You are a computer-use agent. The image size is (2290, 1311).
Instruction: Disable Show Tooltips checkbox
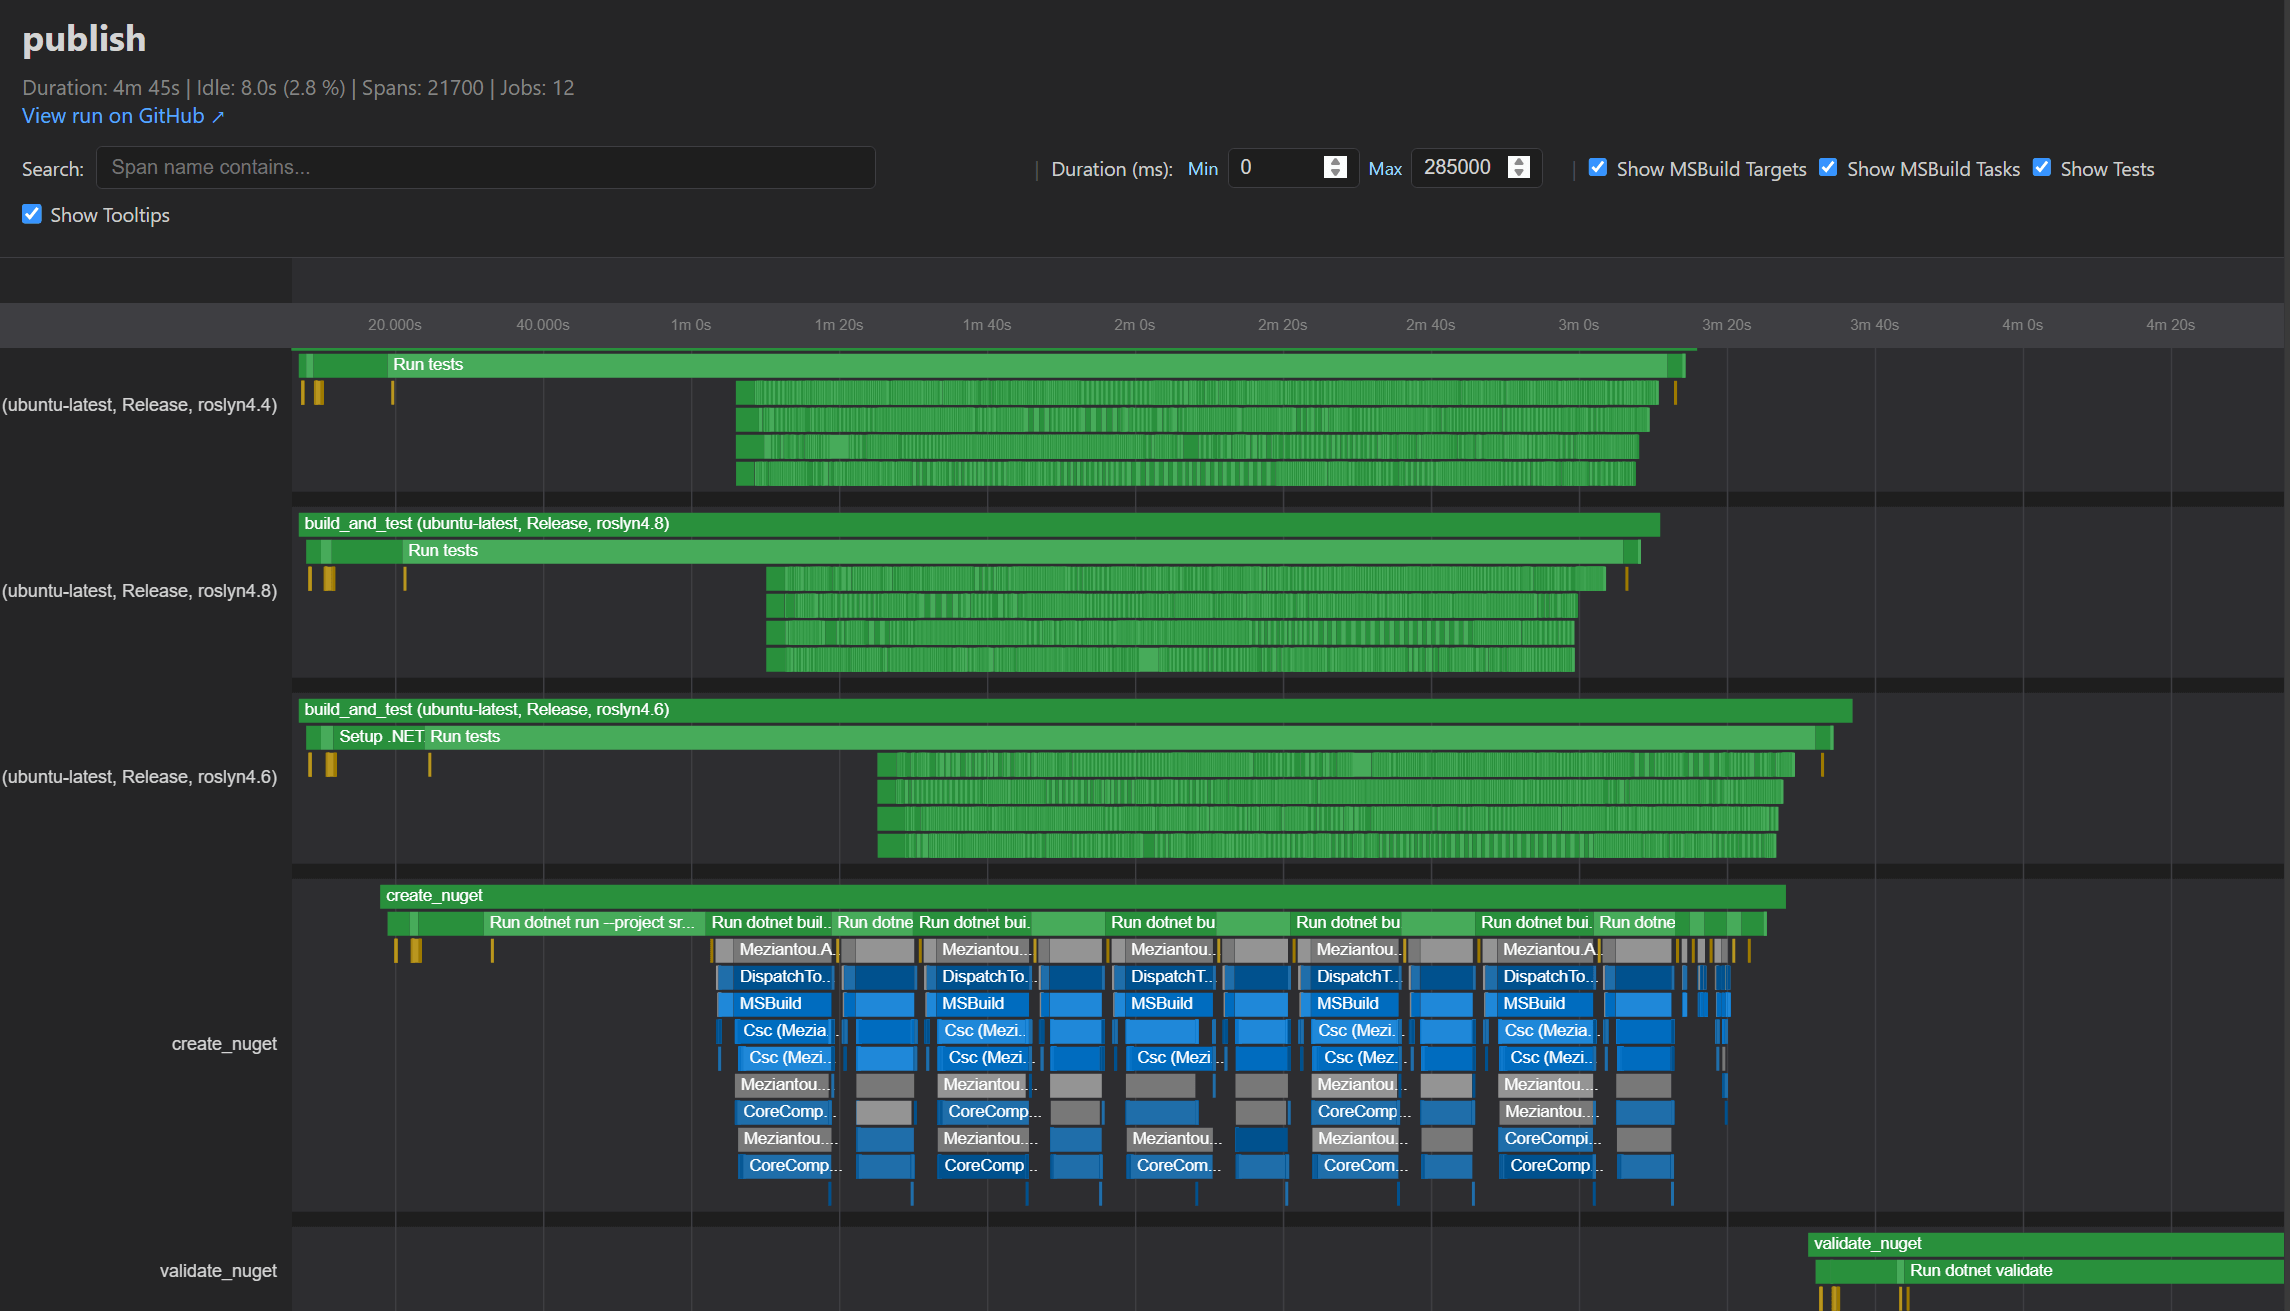coord(32,214)
